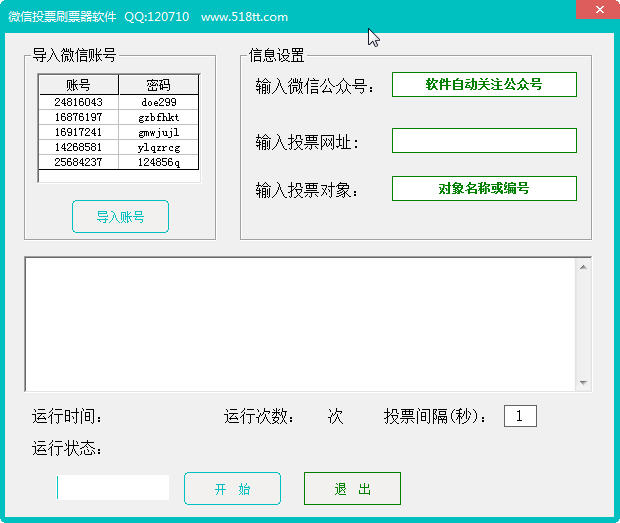Focus the 输入微信公众号 input field

pos(484,85)
